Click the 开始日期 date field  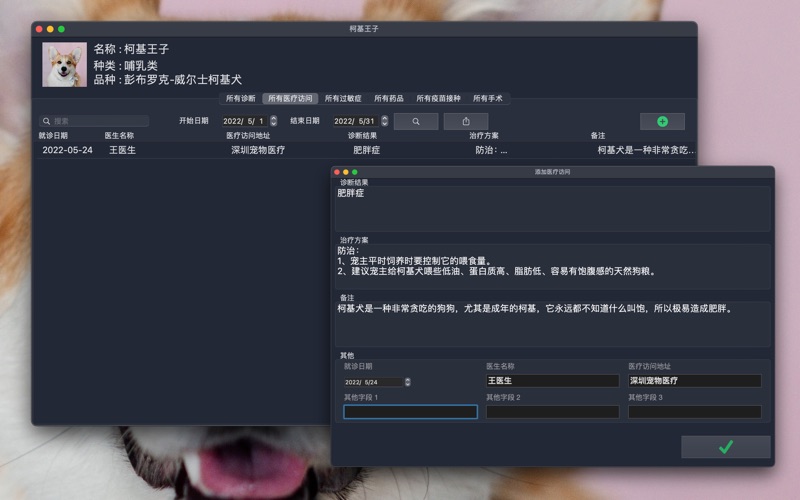(244, 121)
